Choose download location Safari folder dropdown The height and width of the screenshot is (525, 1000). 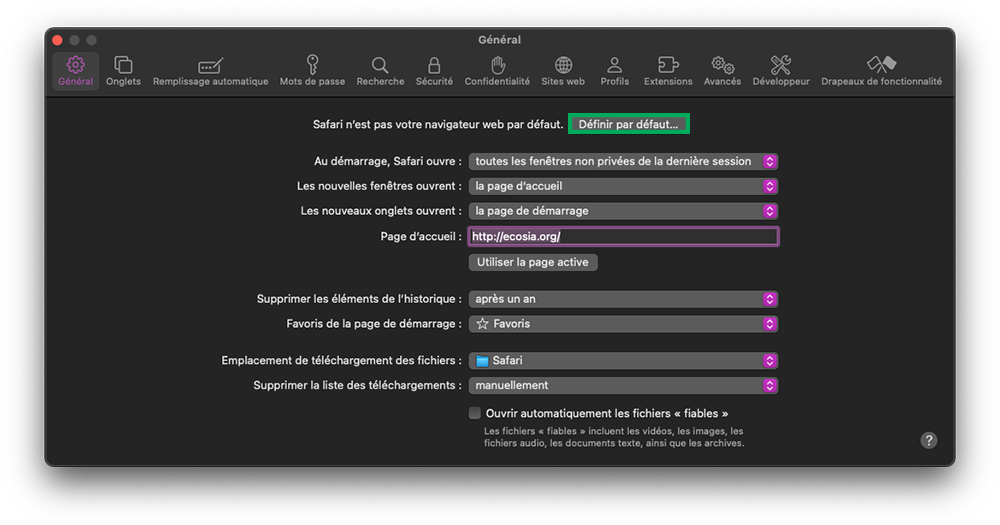pyautogui.click(x=623, y=361)
